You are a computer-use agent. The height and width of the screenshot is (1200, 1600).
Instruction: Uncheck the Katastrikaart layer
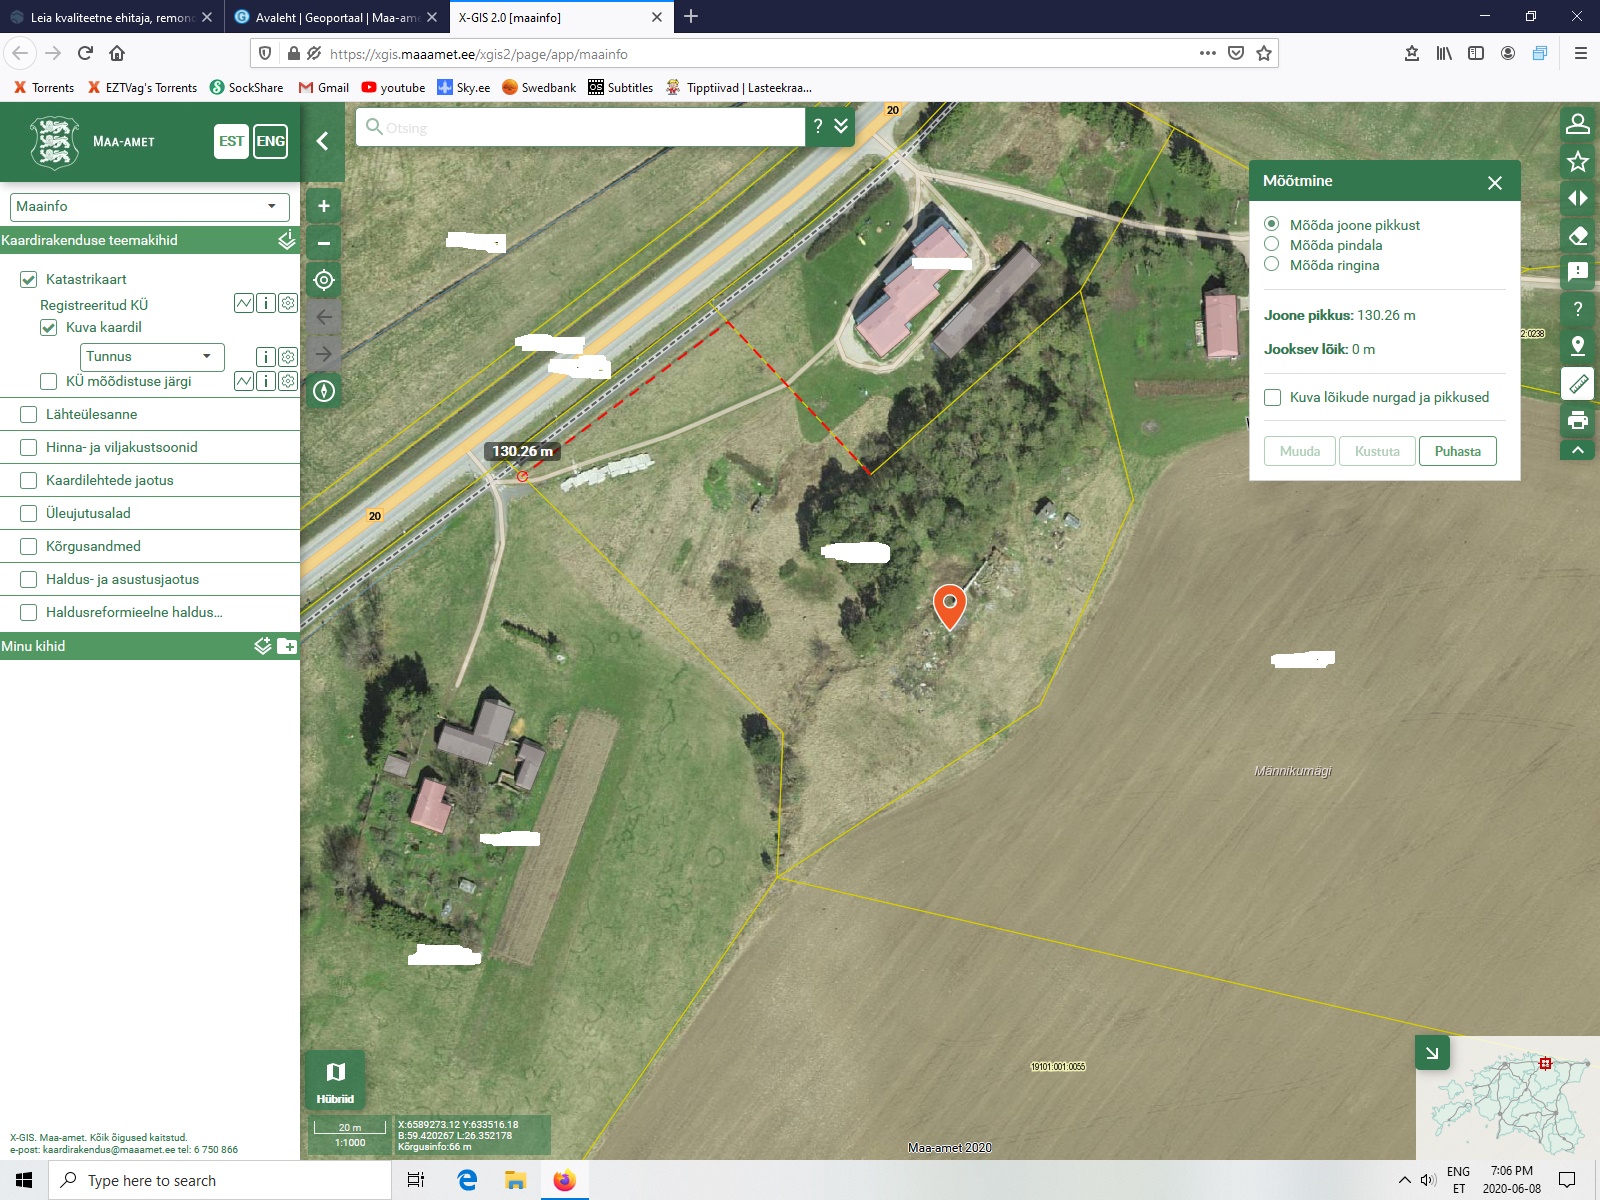coord(29,279)
